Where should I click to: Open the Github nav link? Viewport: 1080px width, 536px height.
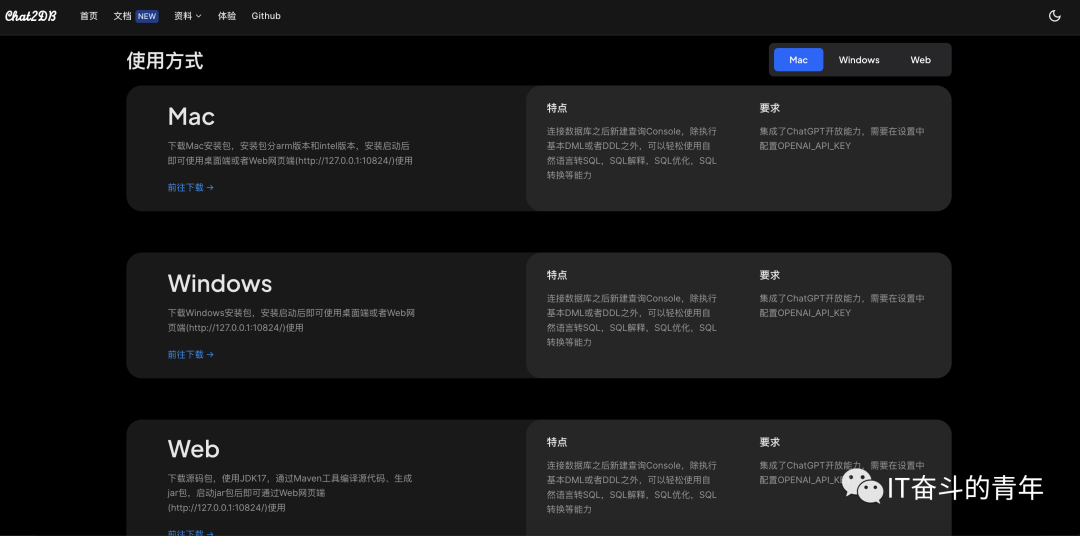[x=266, y=16]
